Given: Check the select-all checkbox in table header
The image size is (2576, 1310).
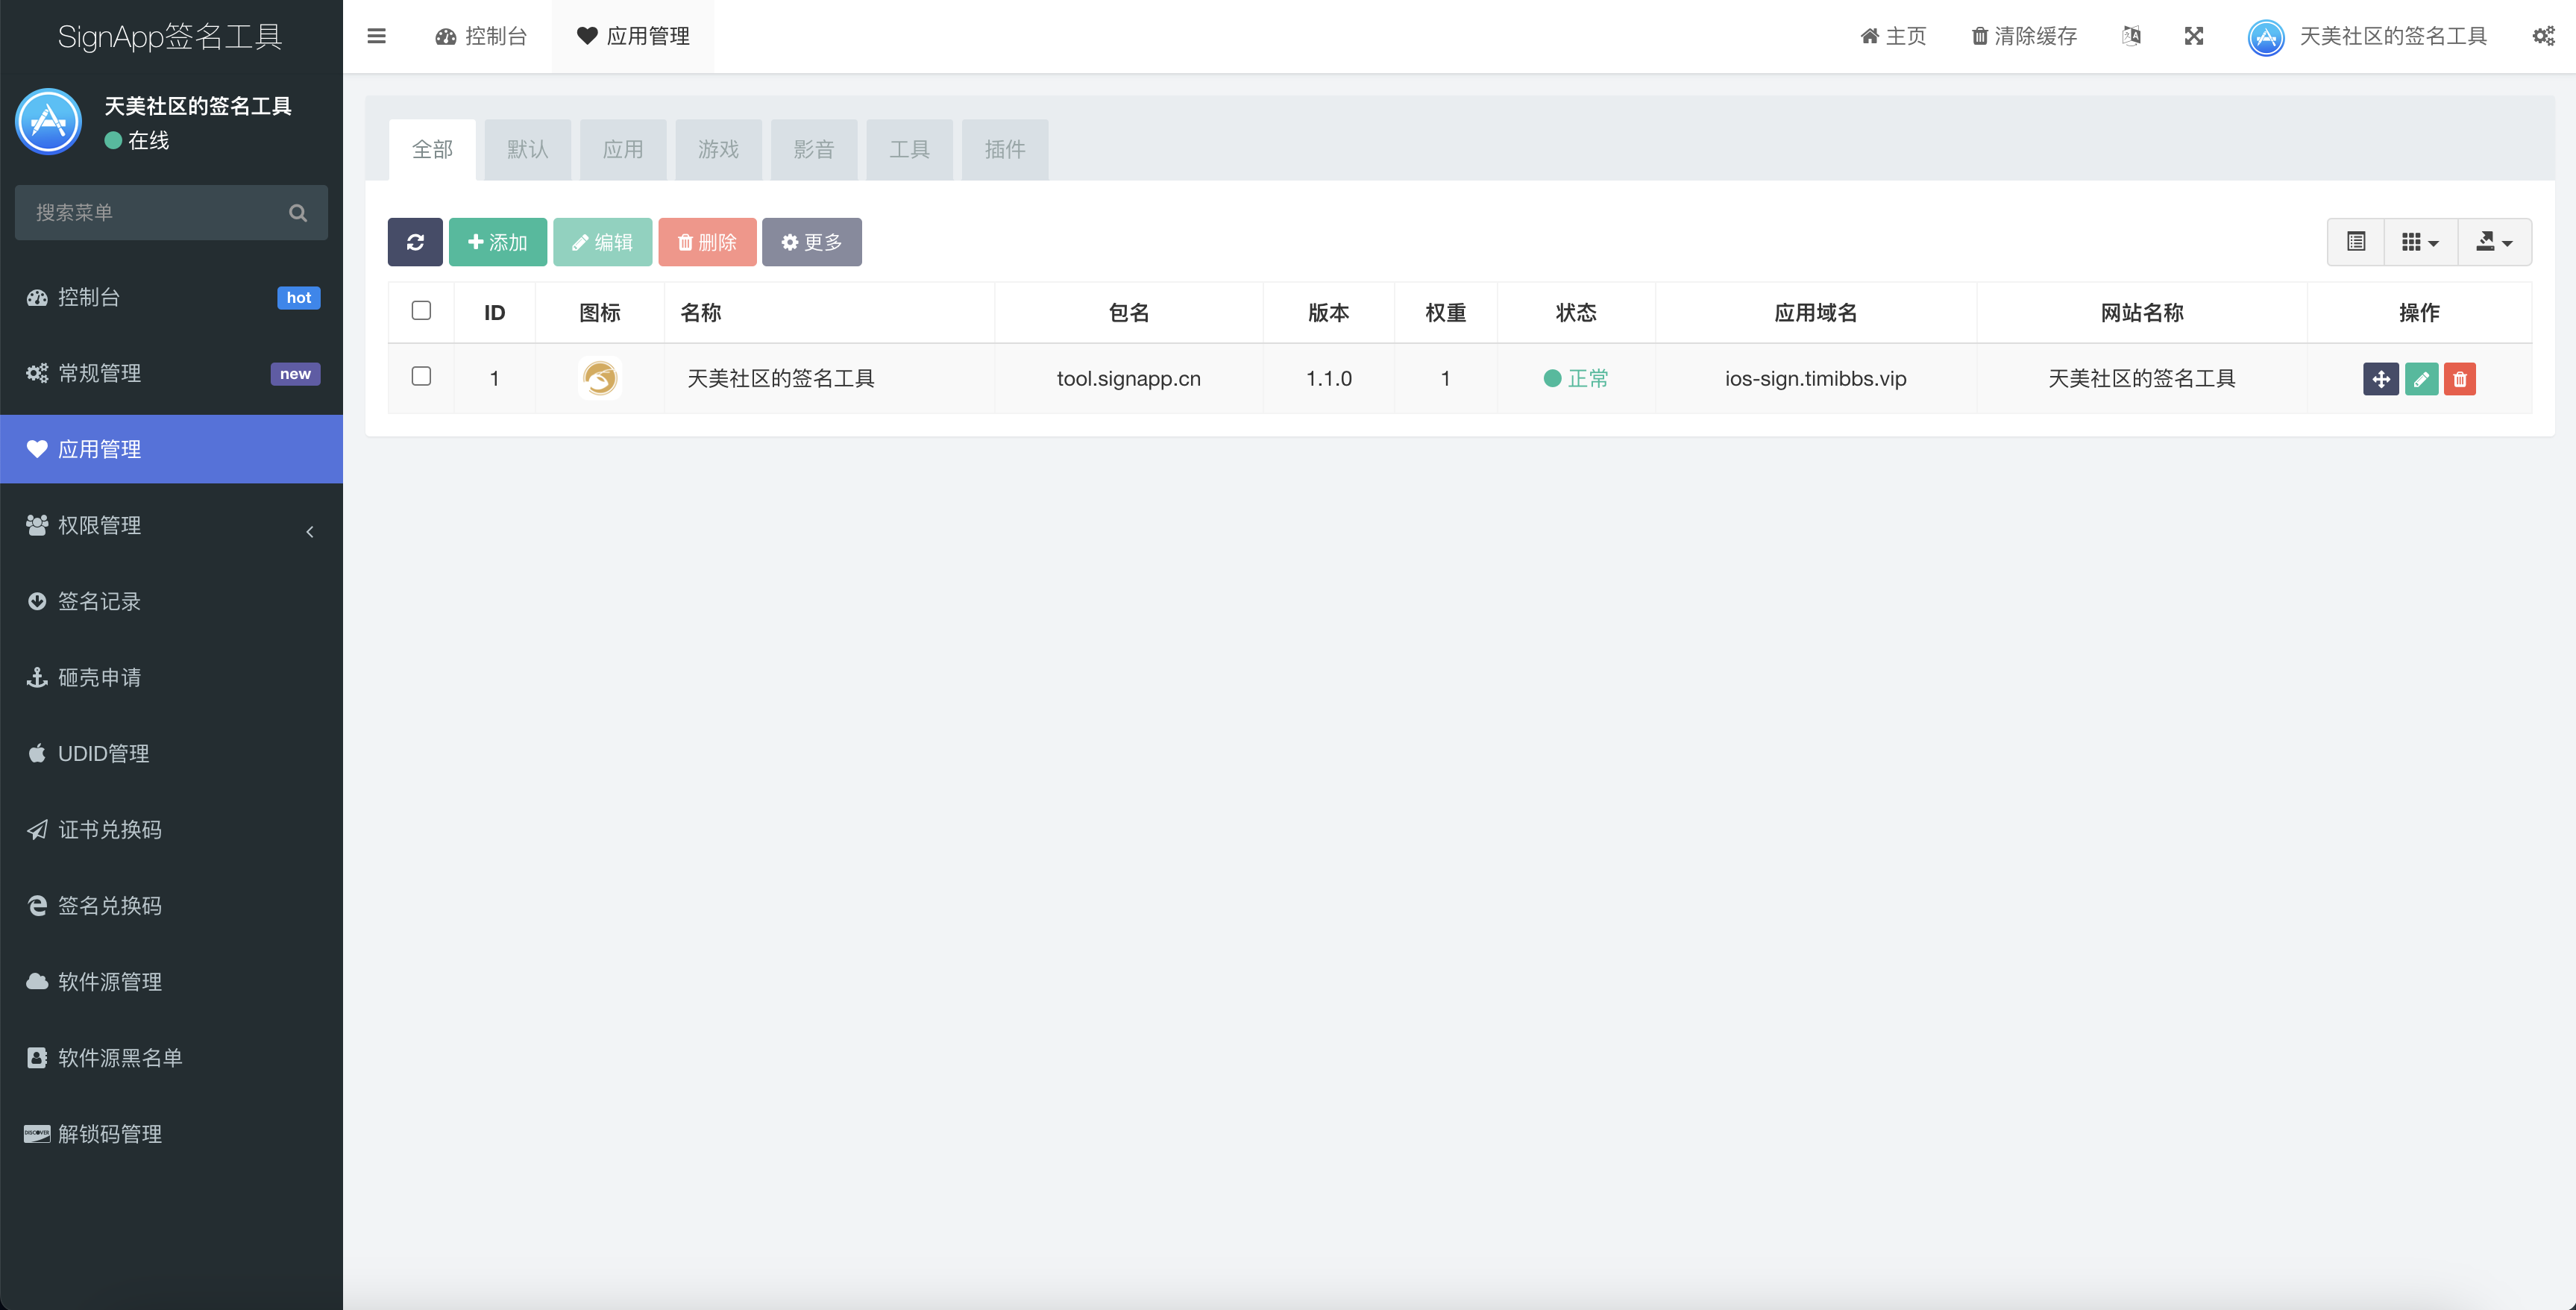Looking at the screenshot, I should tap(421, 311).
